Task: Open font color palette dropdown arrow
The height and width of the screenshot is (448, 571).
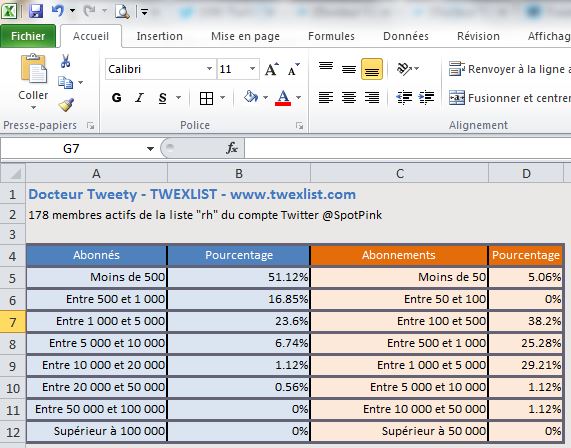Action: pyautogui.click(x=299, y=98)
